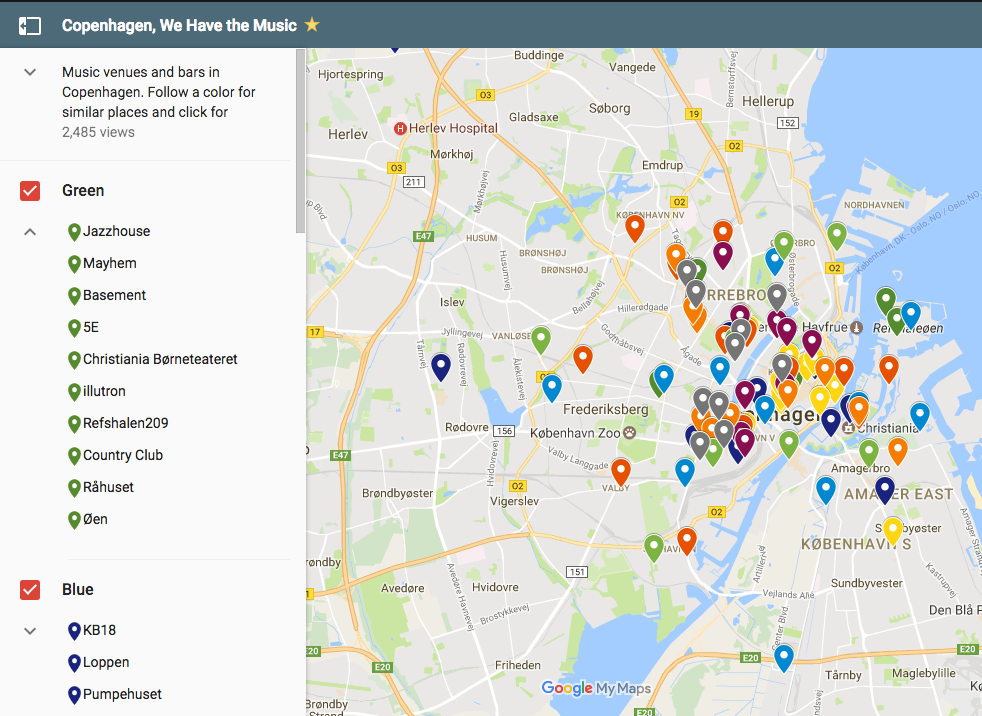Select Øen venue entry
This screenshot has height=716, width=982.
coord(95,519)
